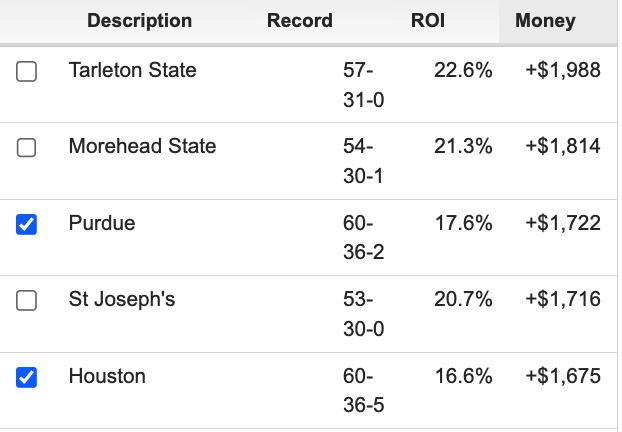The width and height of the screenshot is (622, 432).
Task: Click St Joseph's +$1,716 money value
Action: pyautogui.click(x=563, y=299)
